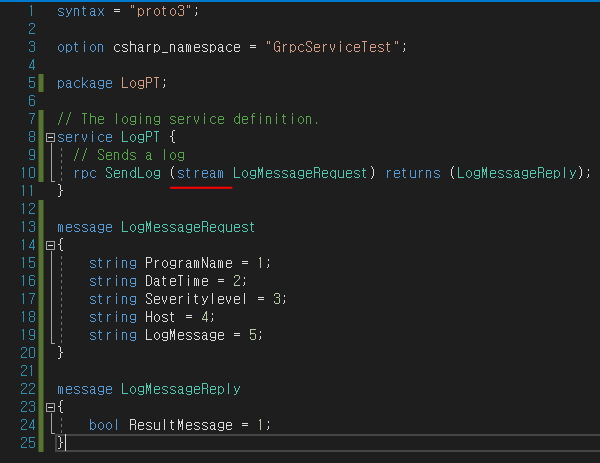The image size is (600, 463).
Task: Click the Host field name
Action: click(x=160, y=317)
